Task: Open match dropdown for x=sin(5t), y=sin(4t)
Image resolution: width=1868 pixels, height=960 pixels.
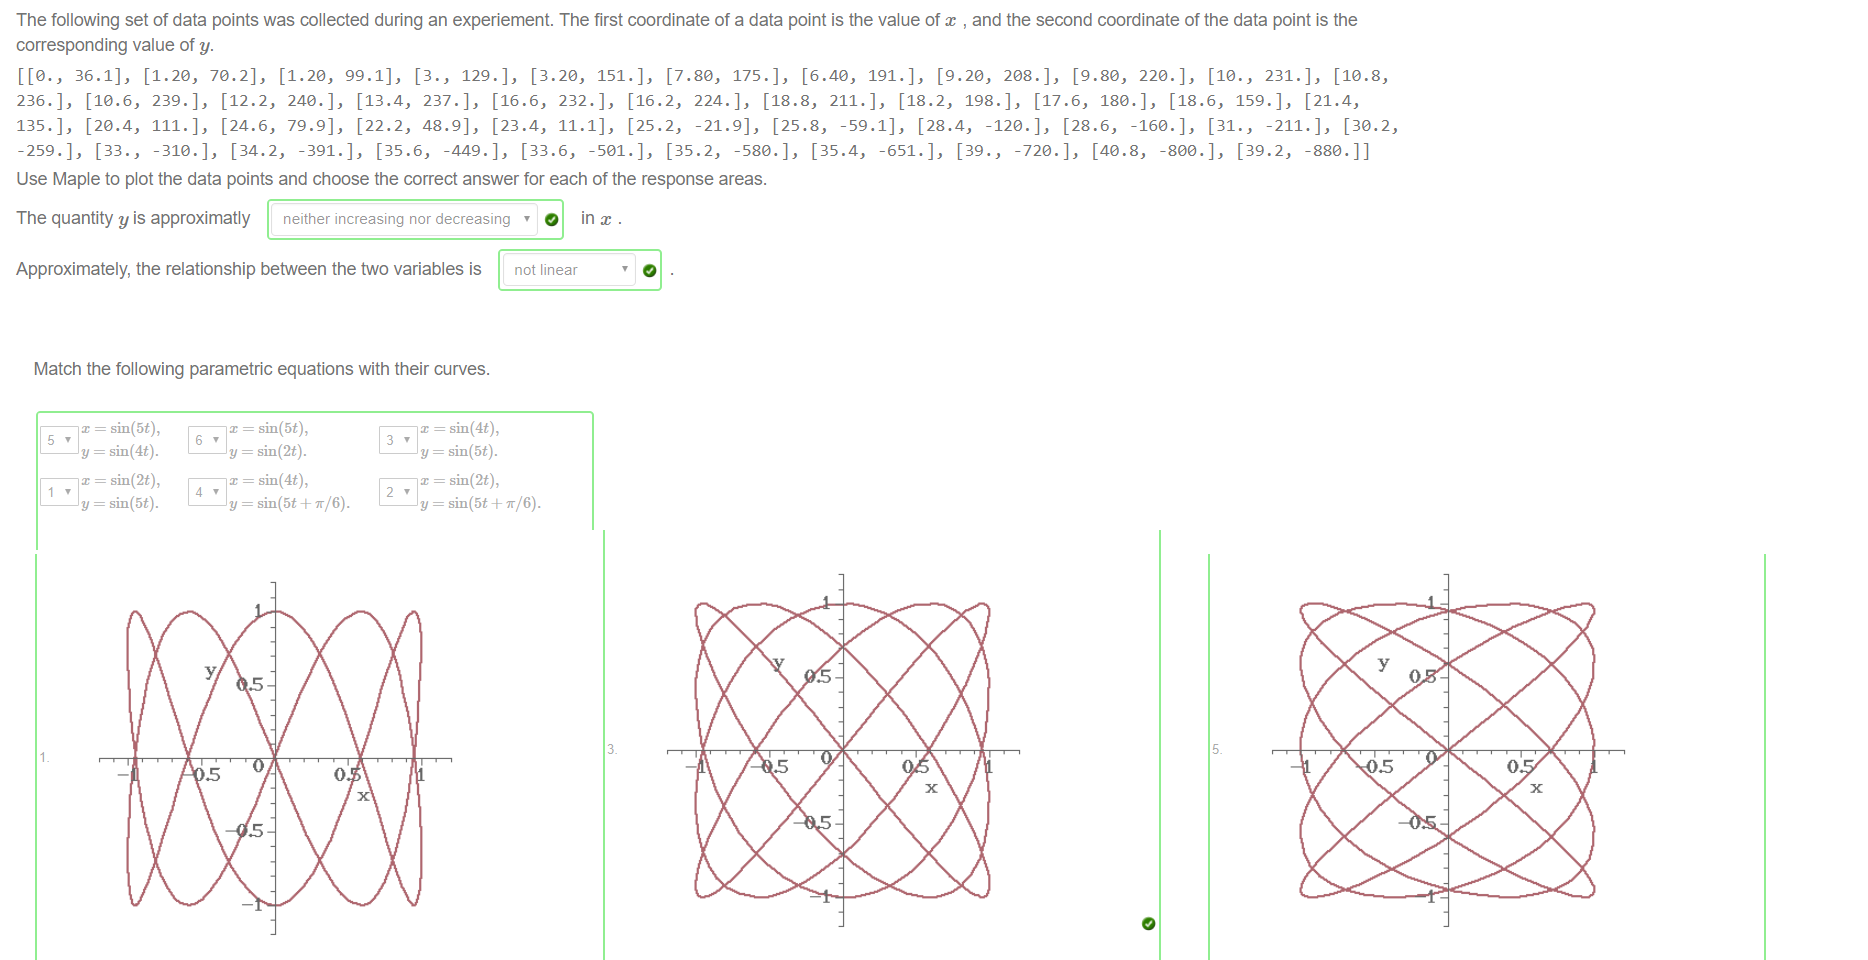Action: pyautogui.click(x=59, y=440)
